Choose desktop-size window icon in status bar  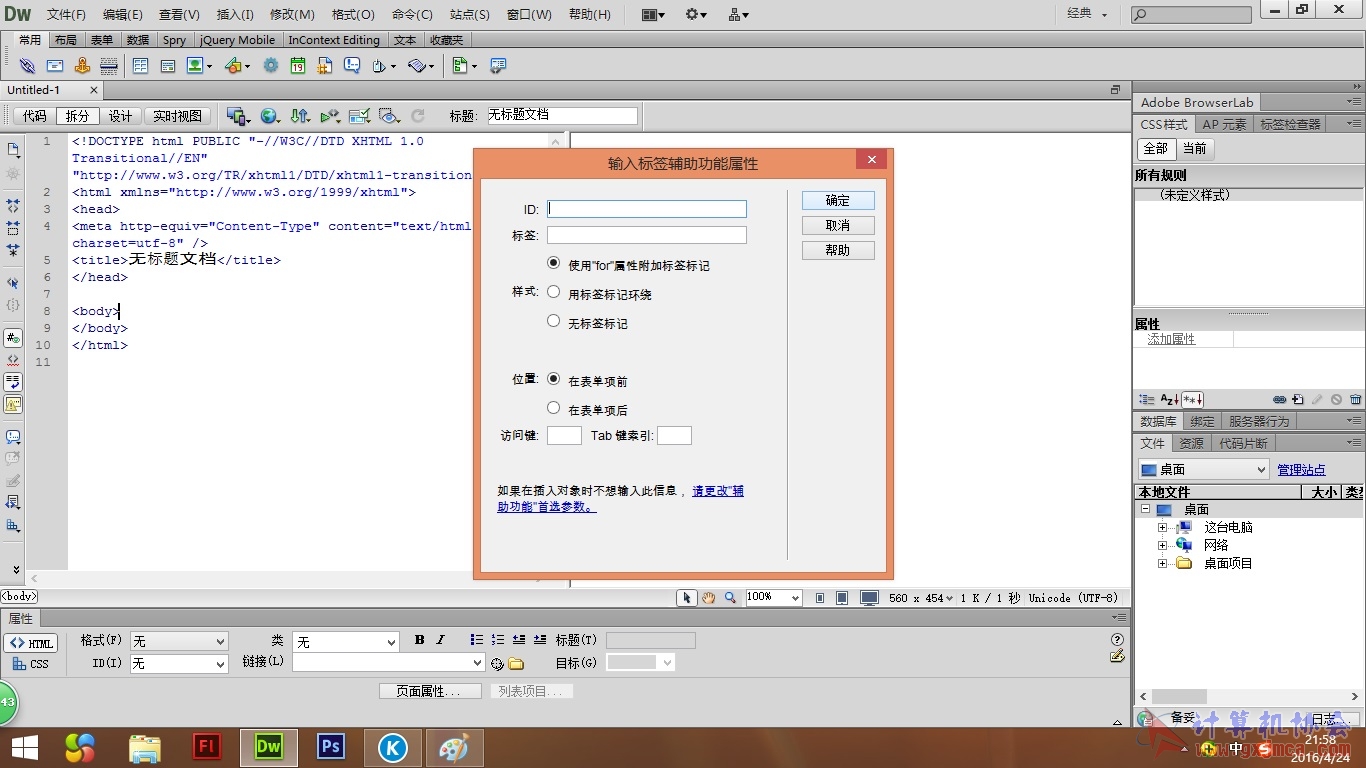pos(869,598)
